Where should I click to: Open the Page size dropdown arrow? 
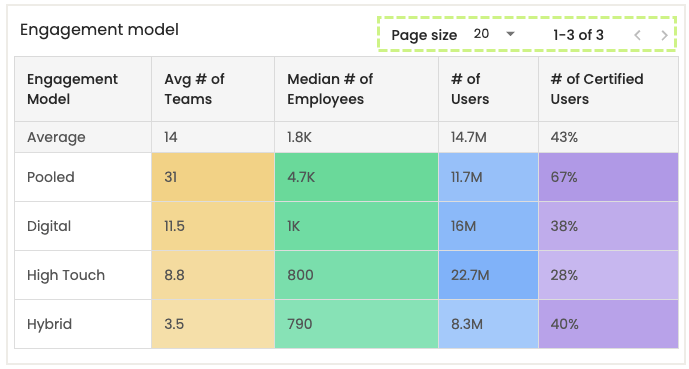pyautogui.click(x=510, y=34)
